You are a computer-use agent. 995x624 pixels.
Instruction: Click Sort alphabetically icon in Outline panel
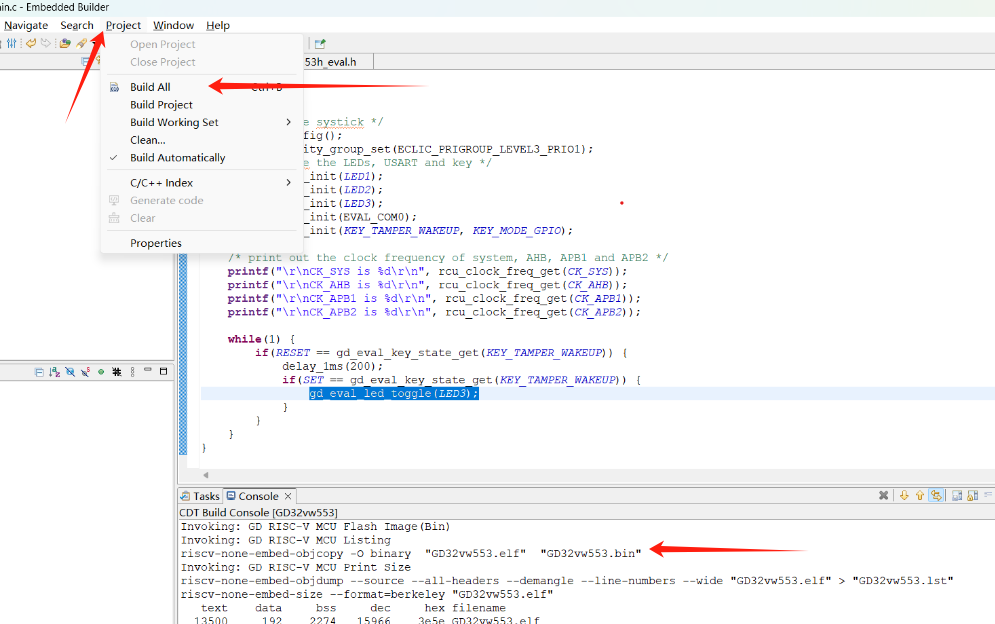pos(54,372)
